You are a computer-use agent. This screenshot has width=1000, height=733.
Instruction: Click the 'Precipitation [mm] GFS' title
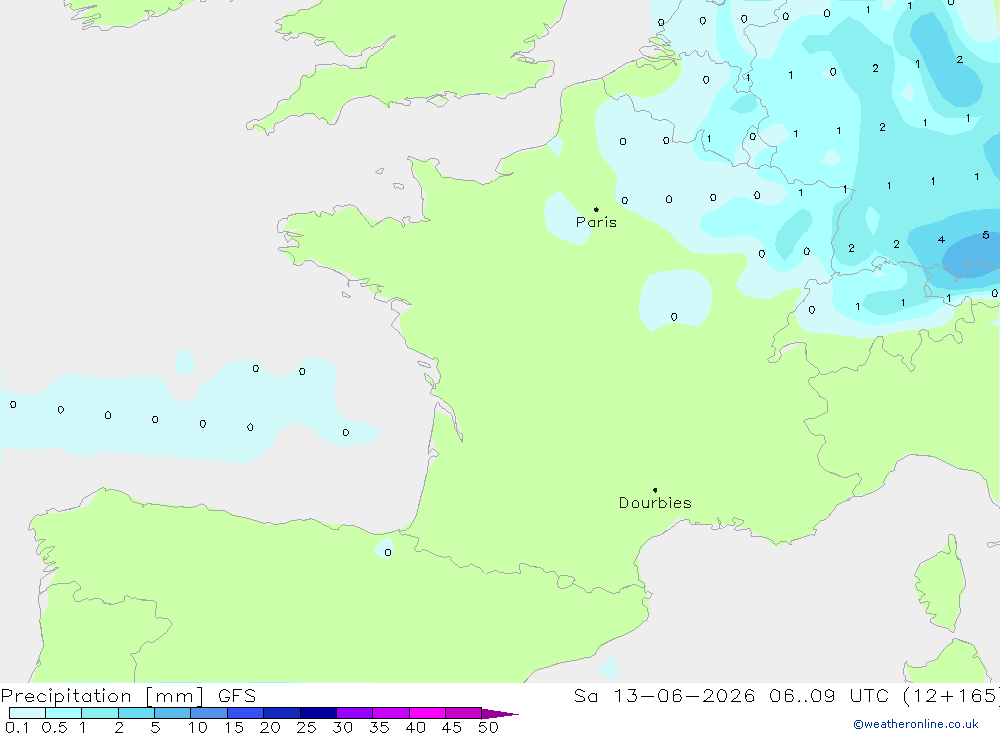pyautogui.click(x=128, y=696)
